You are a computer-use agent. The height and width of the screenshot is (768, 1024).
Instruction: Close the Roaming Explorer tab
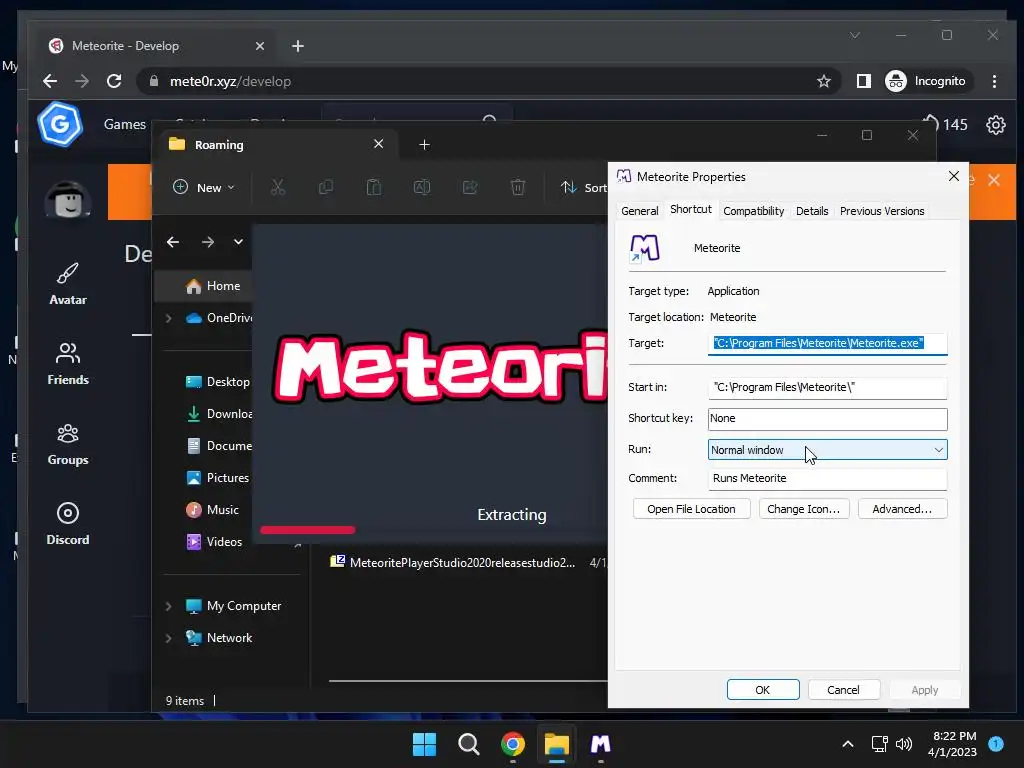click(378, 144)
